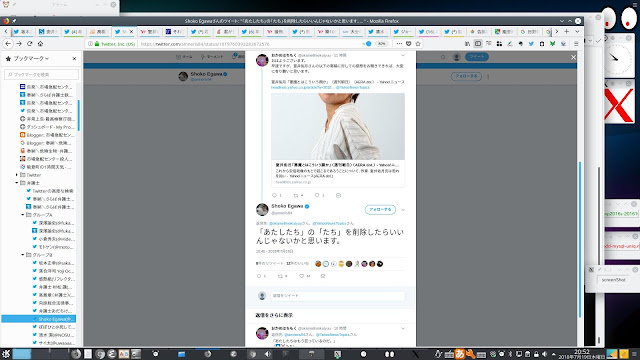
Task: Open the dropdown on the bottom reply tweet
Action: click(x=403, y=329)
